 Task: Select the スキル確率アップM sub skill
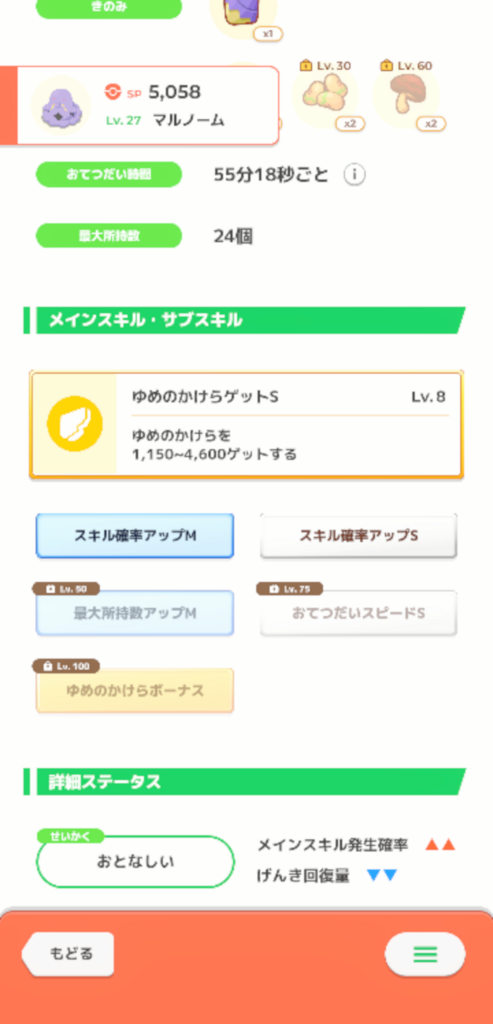[x=135, y=536]
